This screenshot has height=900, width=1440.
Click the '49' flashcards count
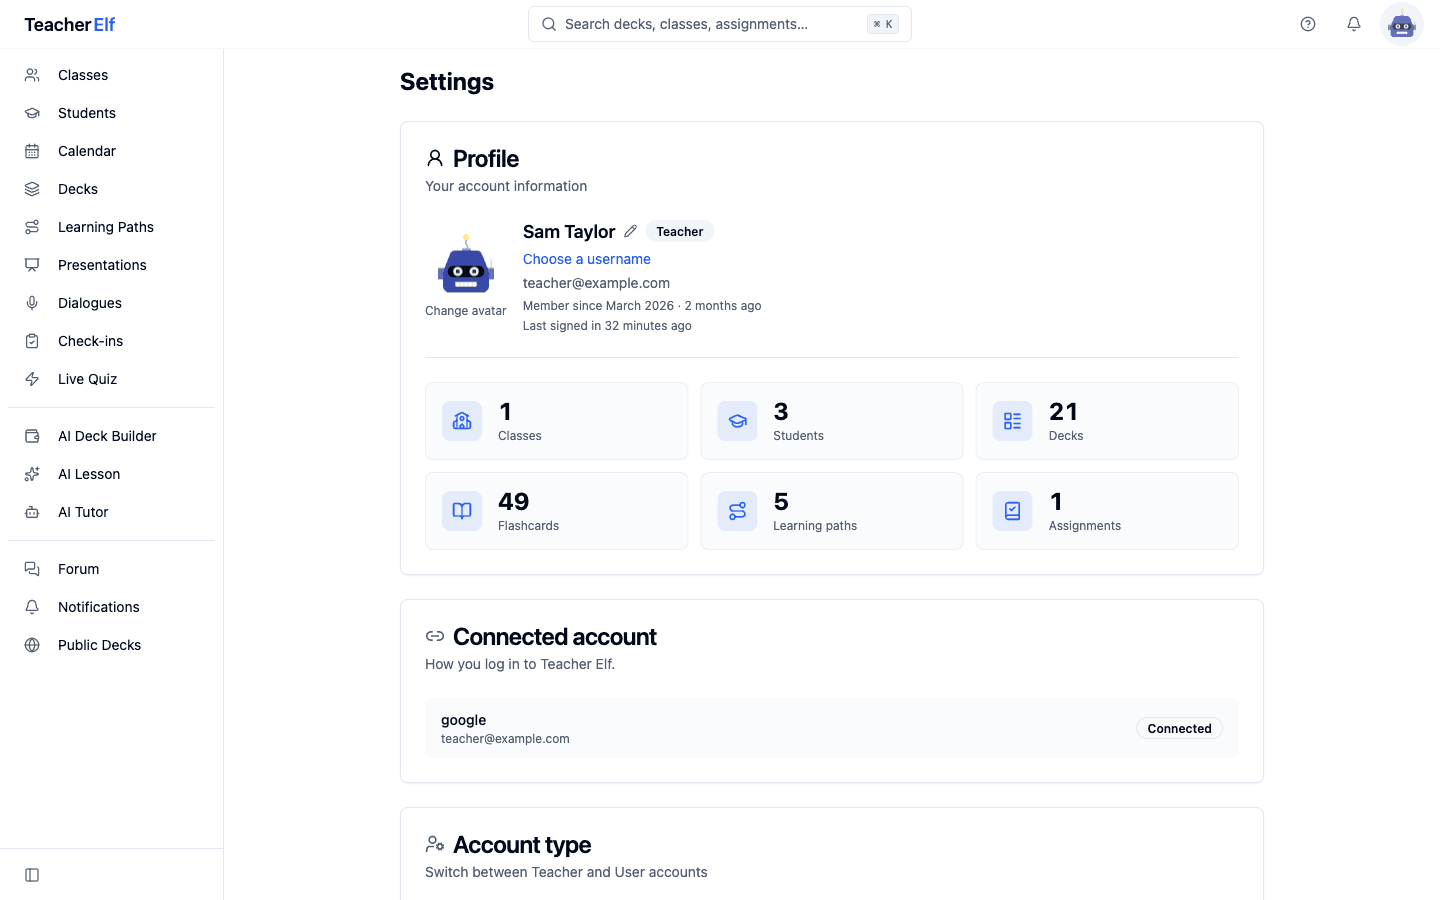[514, 501]
